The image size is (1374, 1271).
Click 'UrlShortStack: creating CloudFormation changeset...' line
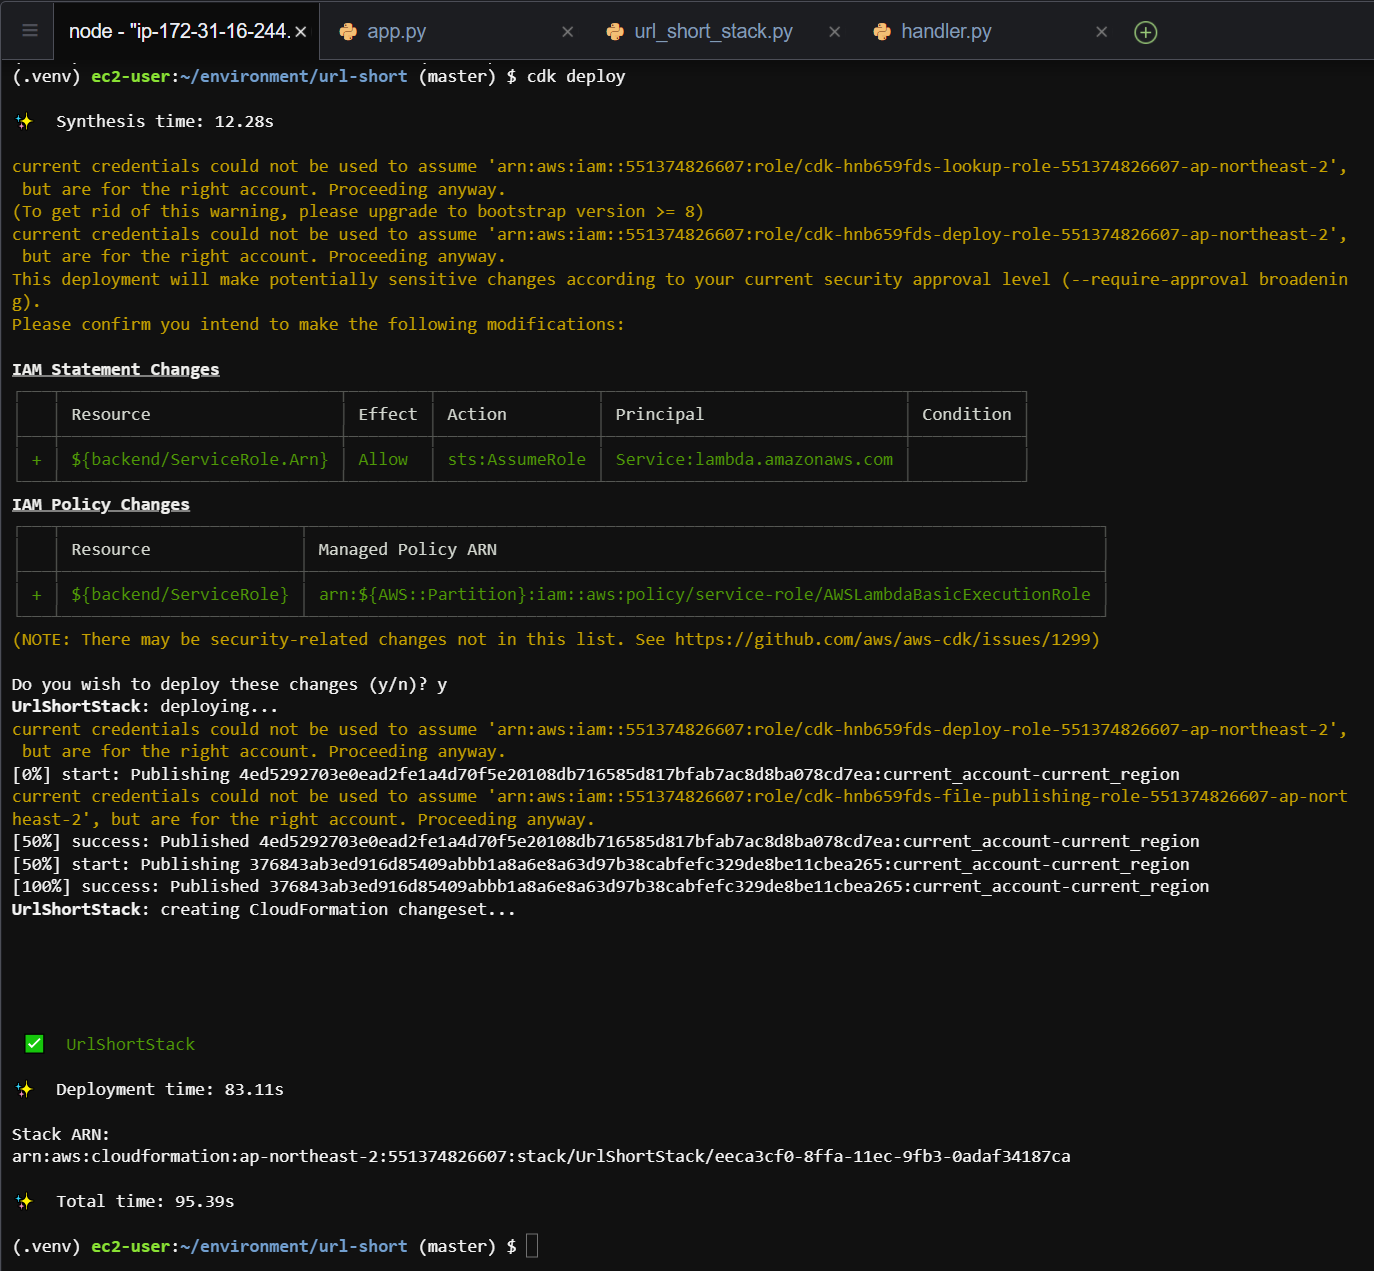tap(264, 909)
